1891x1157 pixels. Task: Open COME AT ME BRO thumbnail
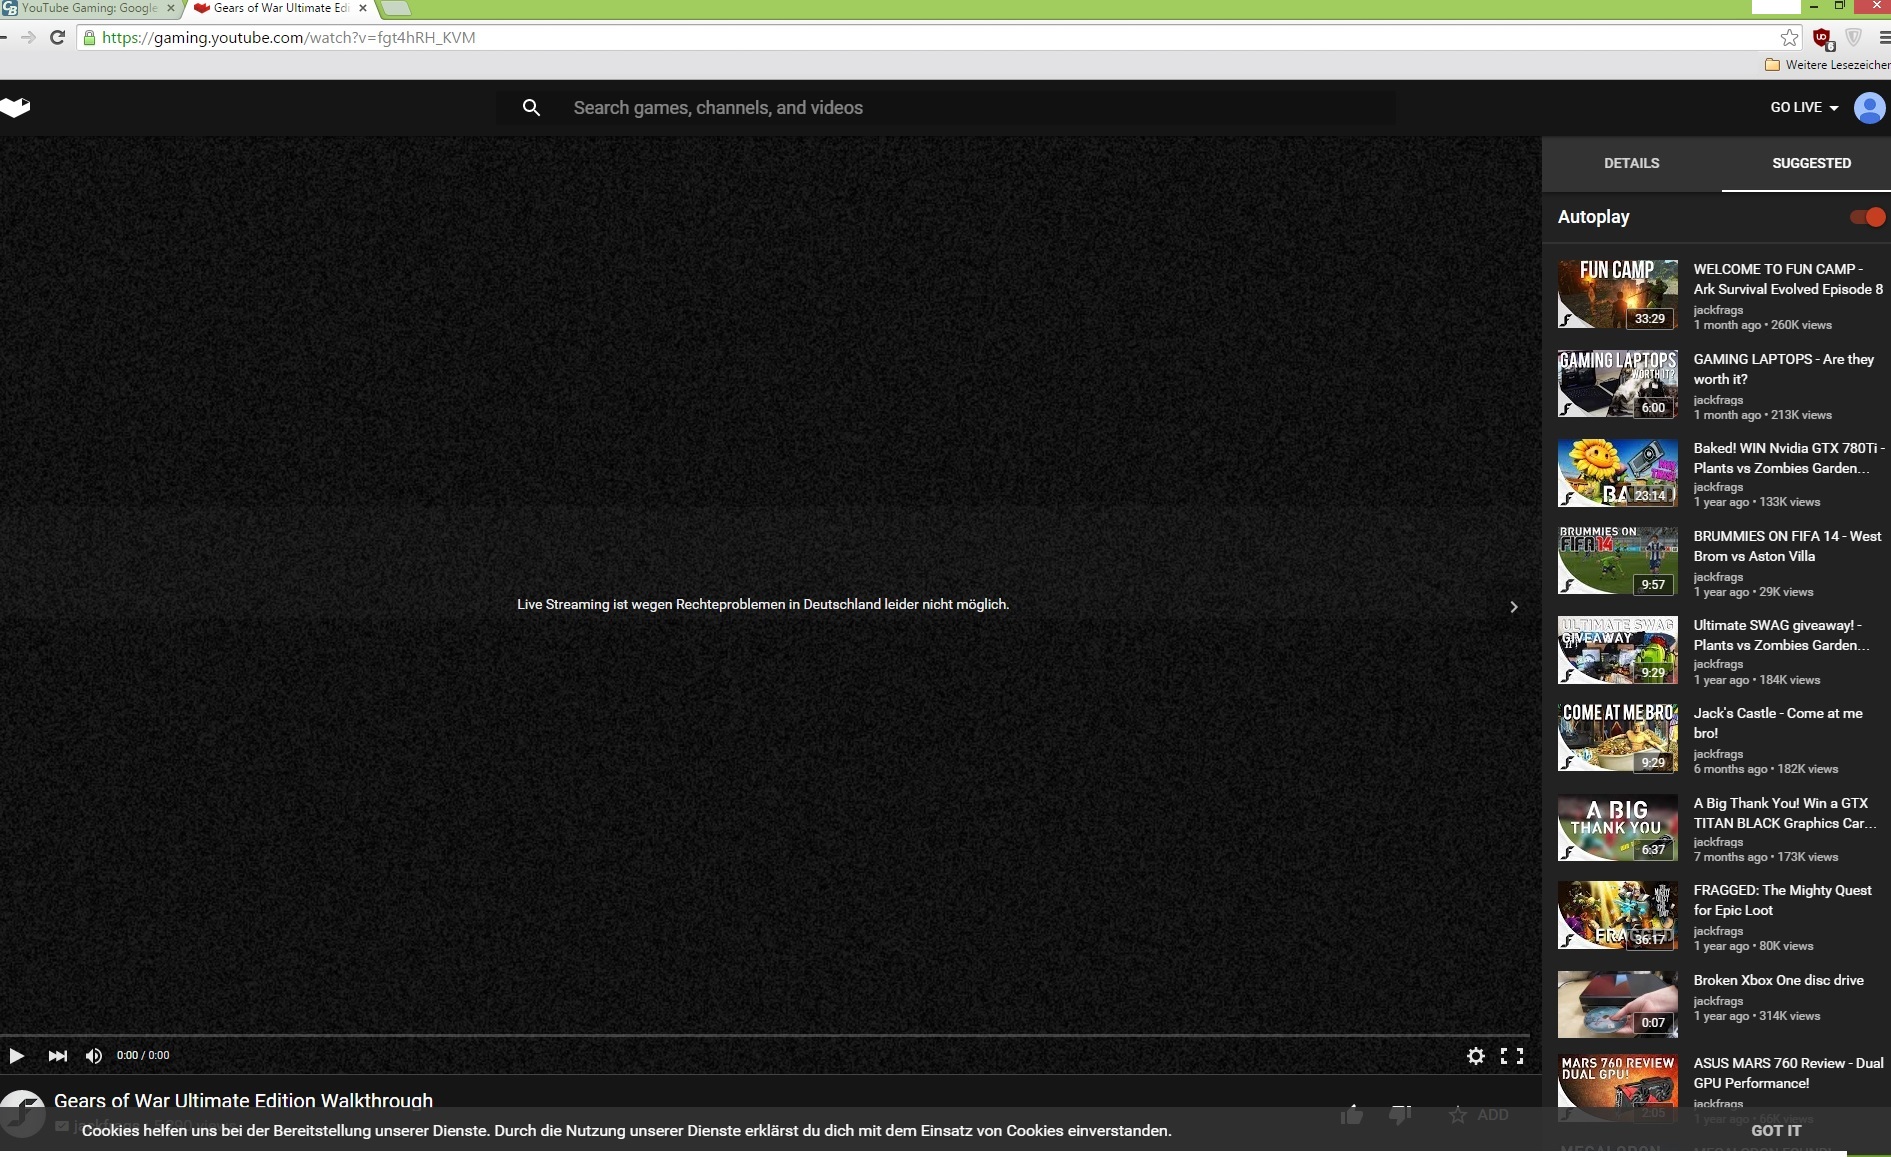(x=1617, y=737)
